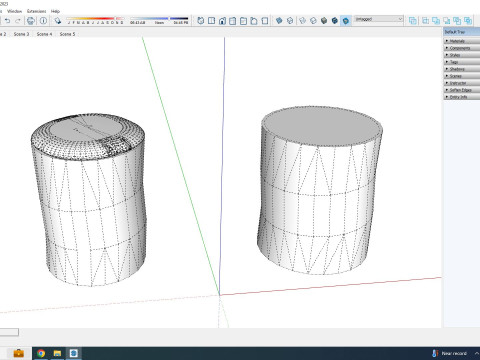Screen dimensions: 480x360
Task: Show hidden system tray icons
Action: [x=476, y=353]
